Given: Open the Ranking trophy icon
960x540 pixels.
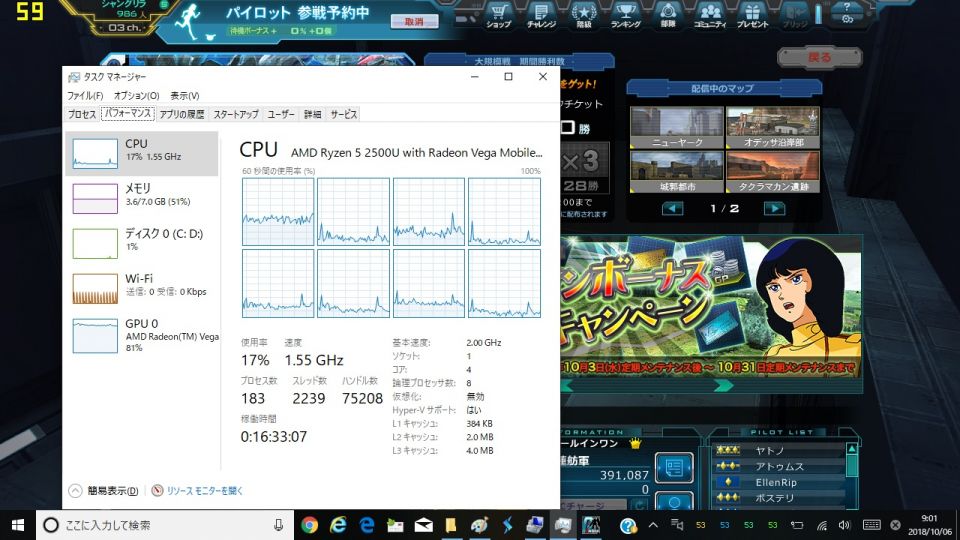Looking at the screenshot, I should coord(625,15).
